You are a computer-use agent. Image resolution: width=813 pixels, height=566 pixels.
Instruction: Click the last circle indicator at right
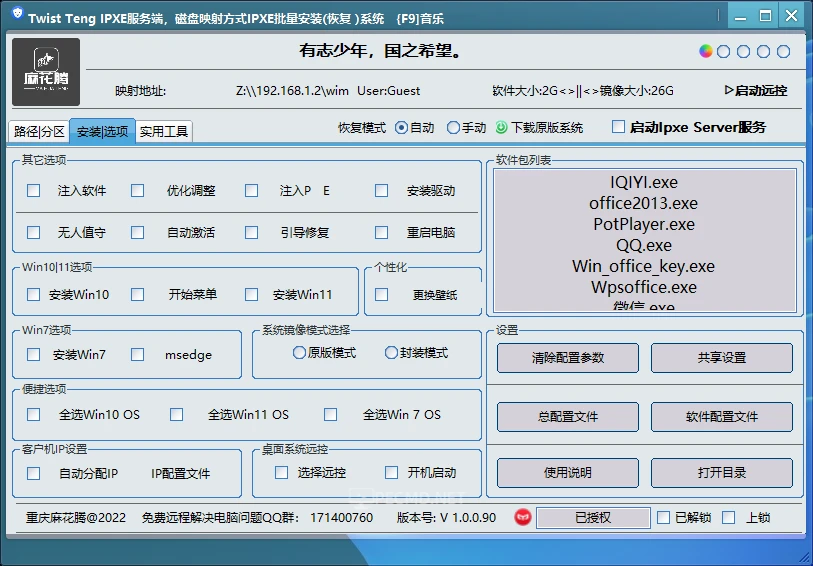coord(783,51)
